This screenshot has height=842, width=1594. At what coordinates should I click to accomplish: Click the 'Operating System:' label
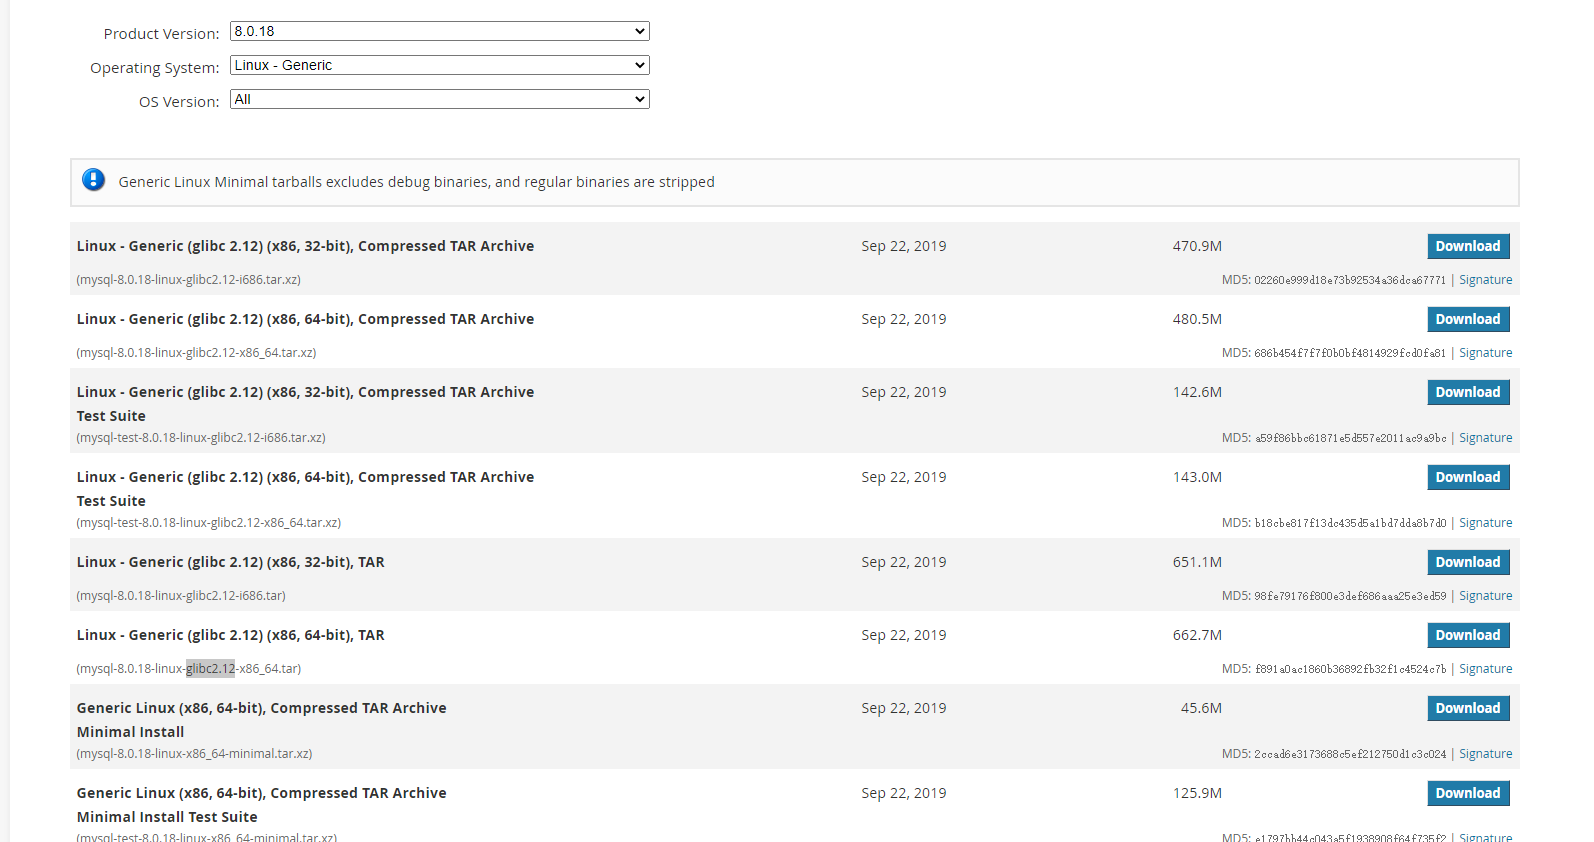coord(154,68)
